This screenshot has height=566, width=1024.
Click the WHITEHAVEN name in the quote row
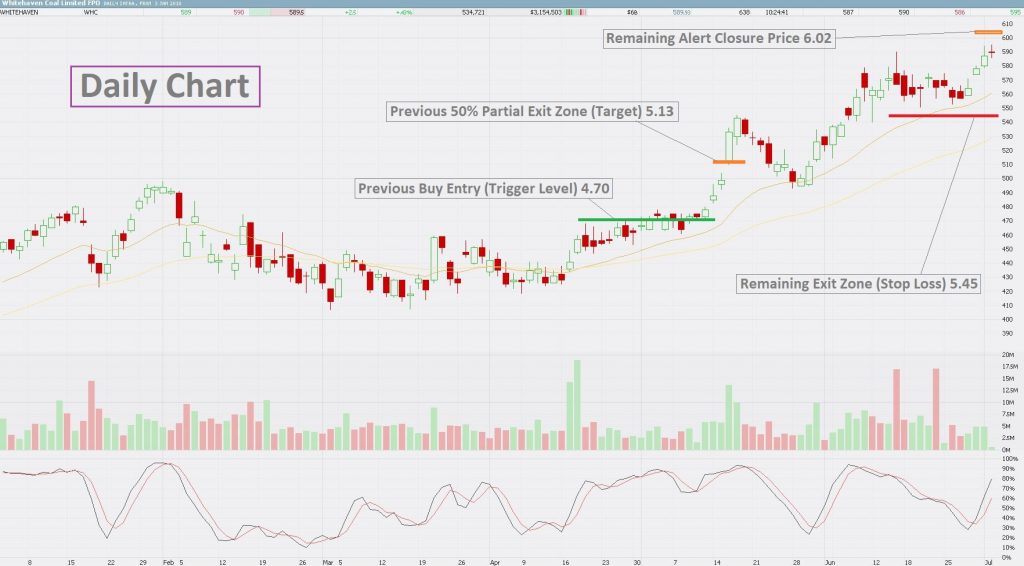(x=20, y=12)
